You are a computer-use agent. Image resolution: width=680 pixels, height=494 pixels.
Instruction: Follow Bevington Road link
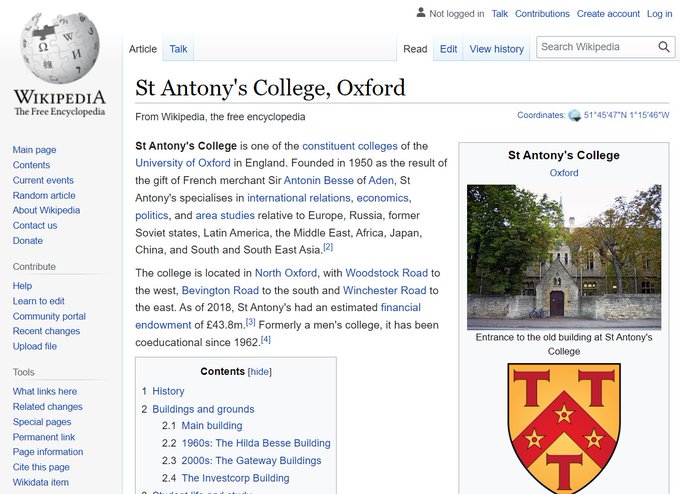[220, 291]
